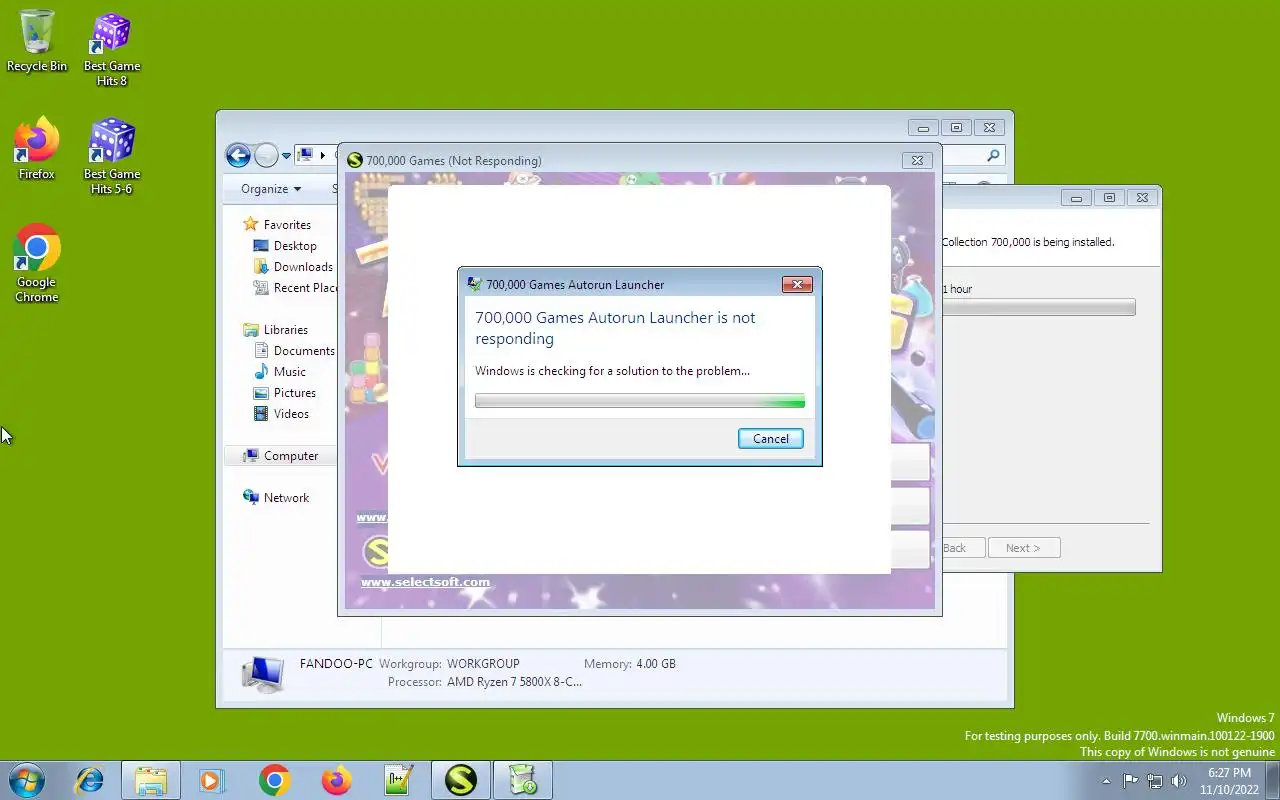Open Recent Places in the navigation pane
This screenshot has width=1280, height=800.
coord(295,288)
